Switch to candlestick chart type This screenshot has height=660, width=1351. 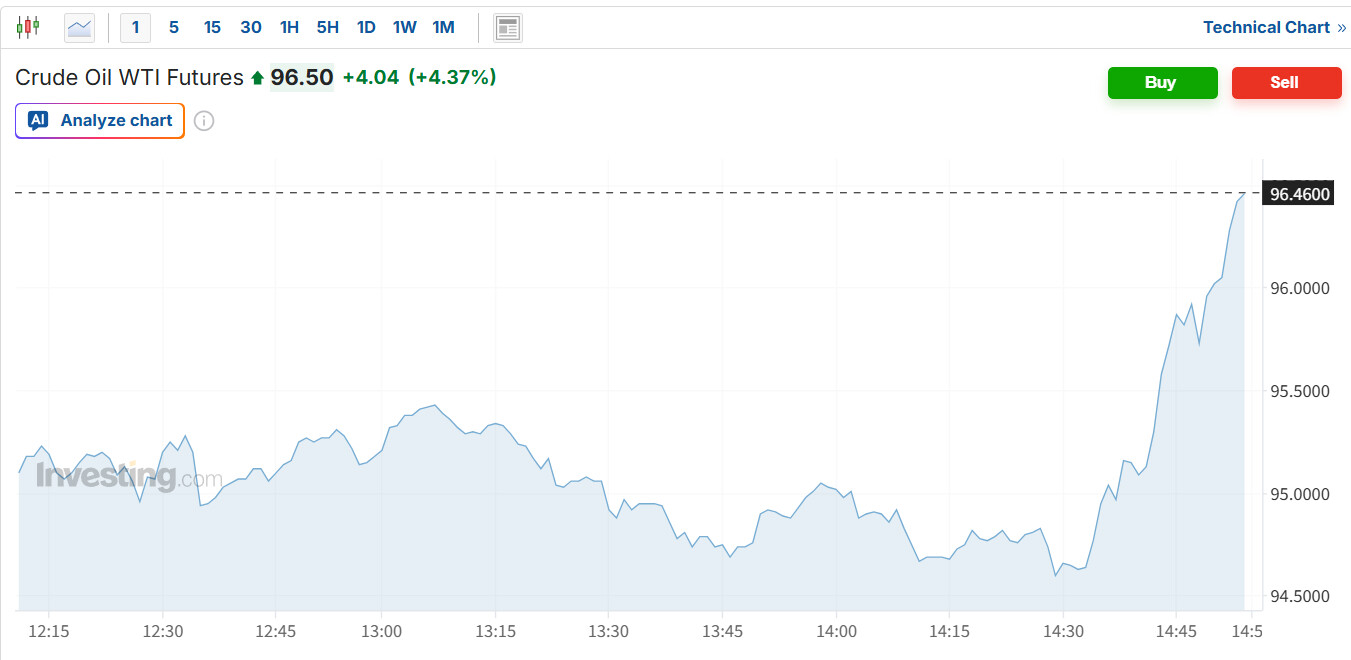point(28,27)
